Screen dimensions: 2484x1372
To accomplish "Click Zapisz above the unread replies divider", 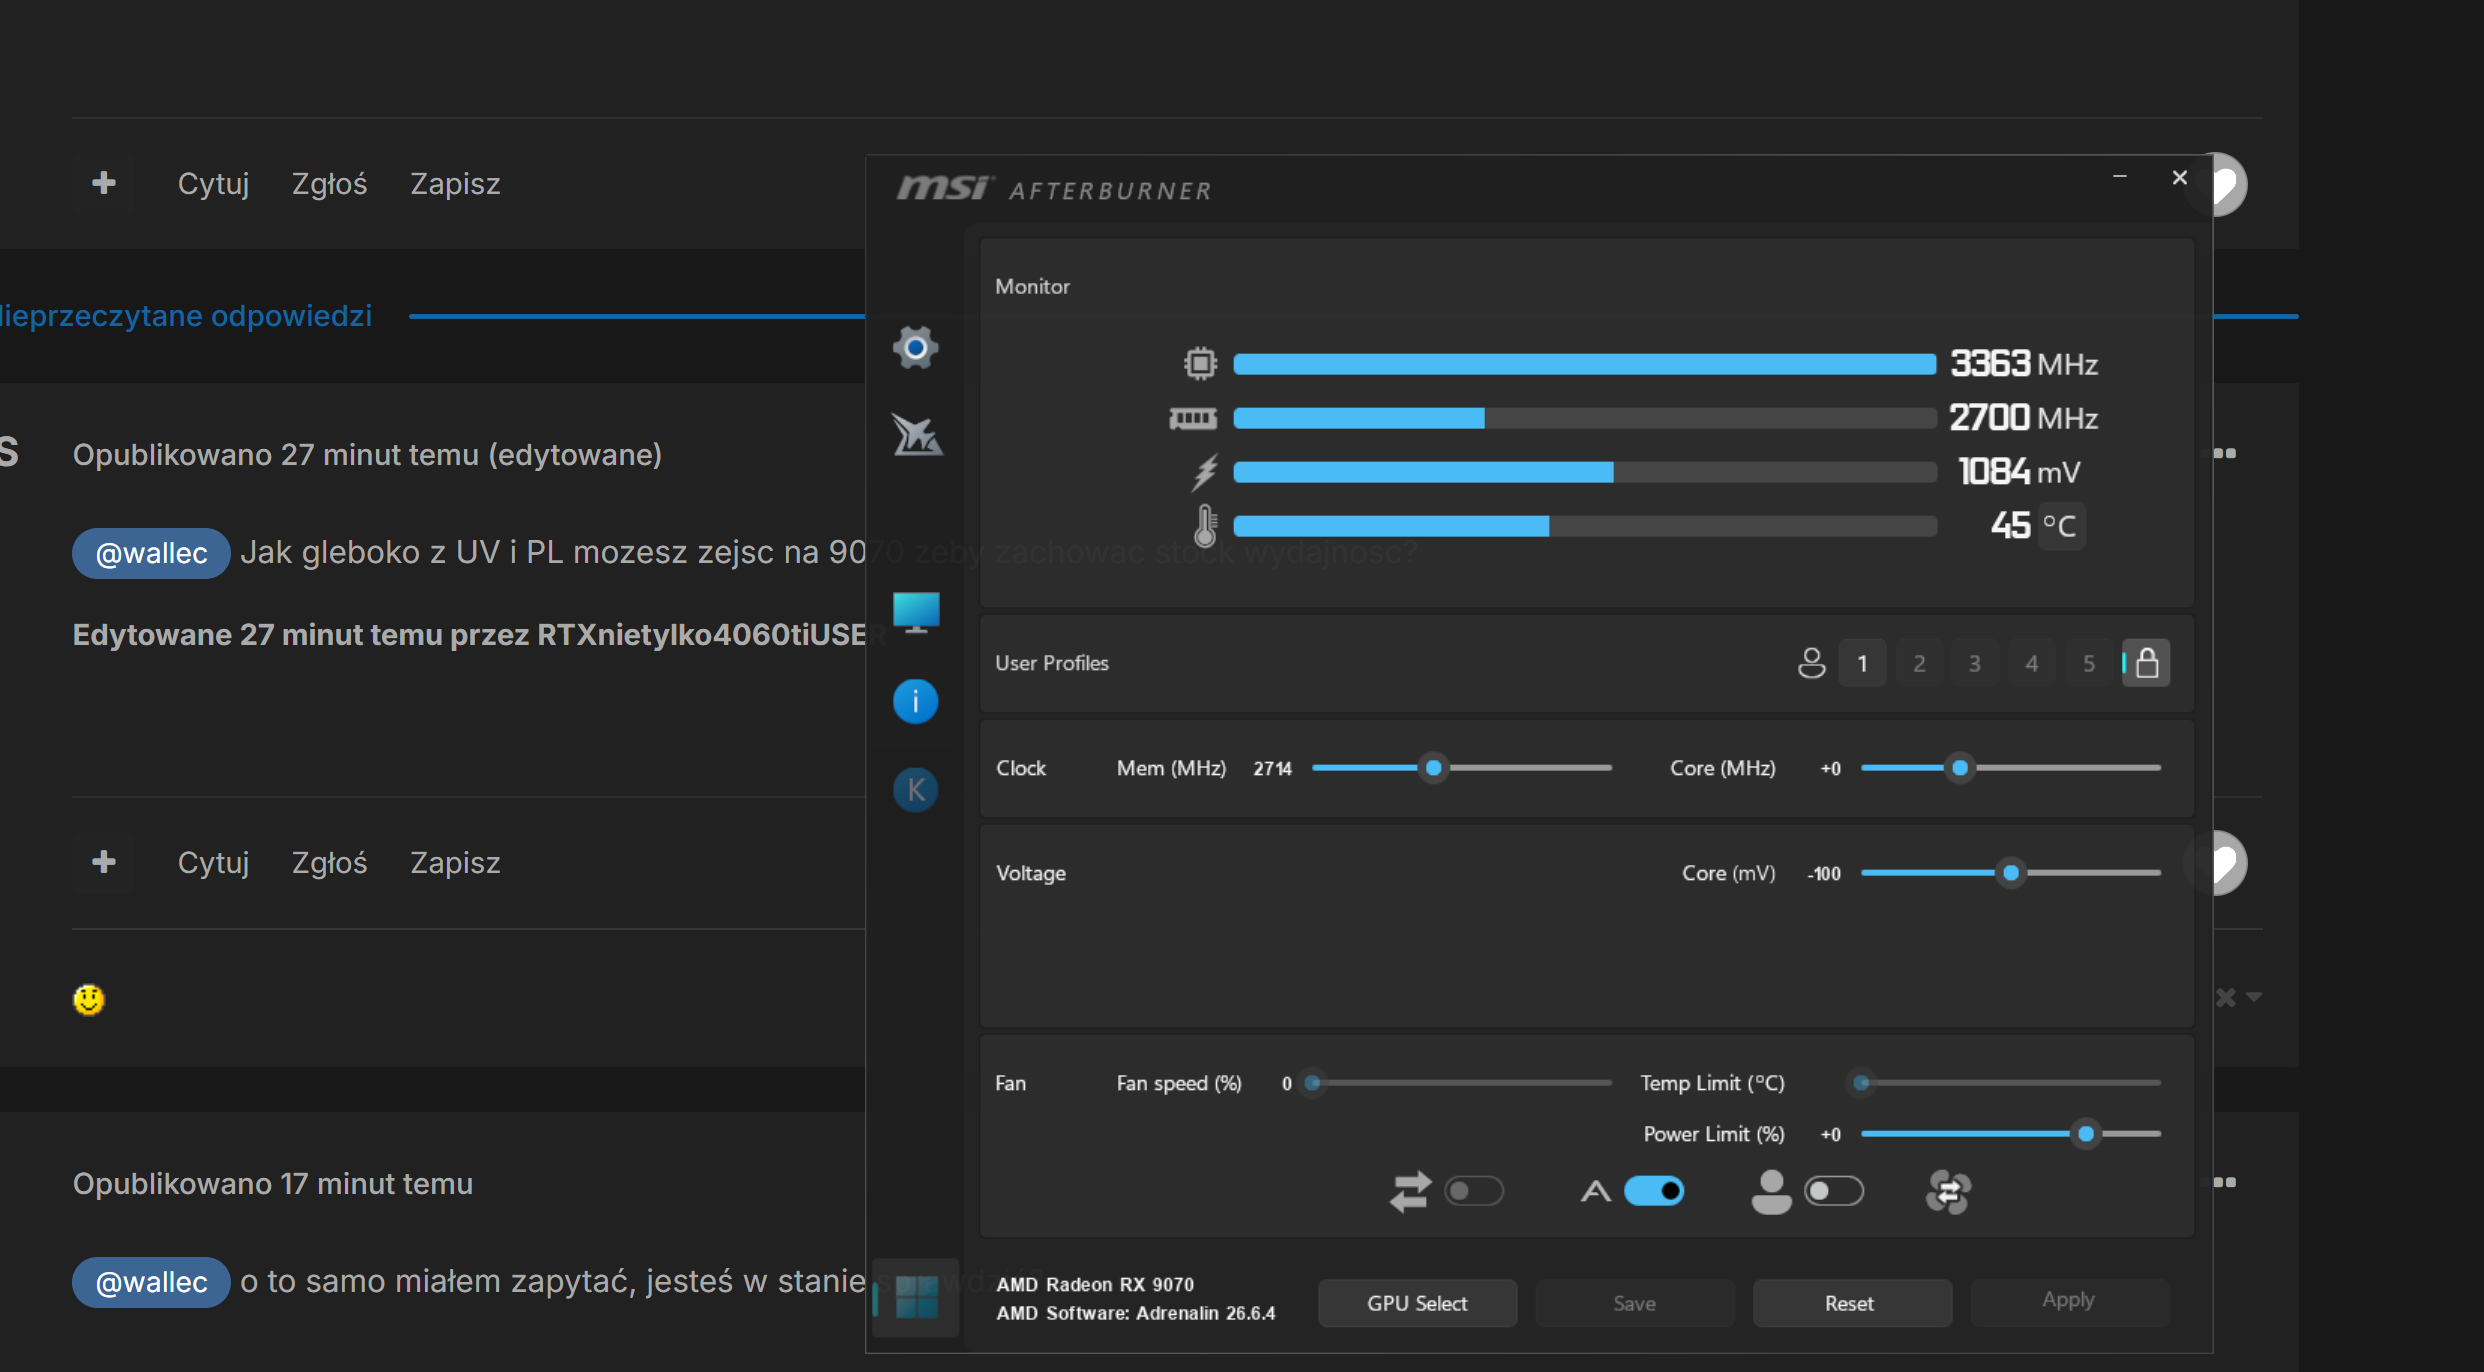I will click(x=455, y=184).
